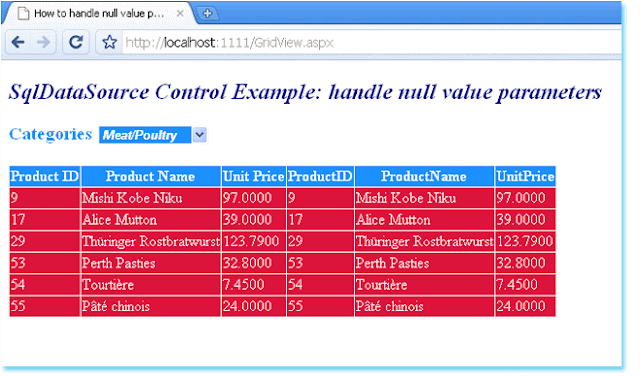Click price 7.4500 in the second grid
Image resolution: width=640 pixels, height=377 pixels.
coord(517,285)
